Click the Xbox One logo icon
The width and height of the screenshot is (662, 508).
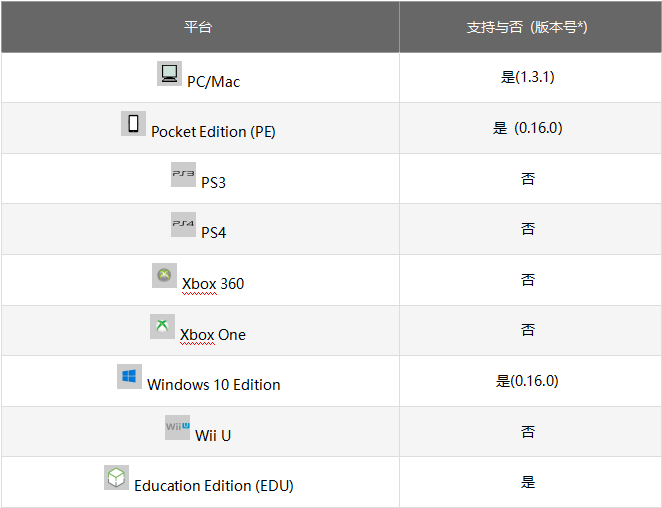(162, 326)
